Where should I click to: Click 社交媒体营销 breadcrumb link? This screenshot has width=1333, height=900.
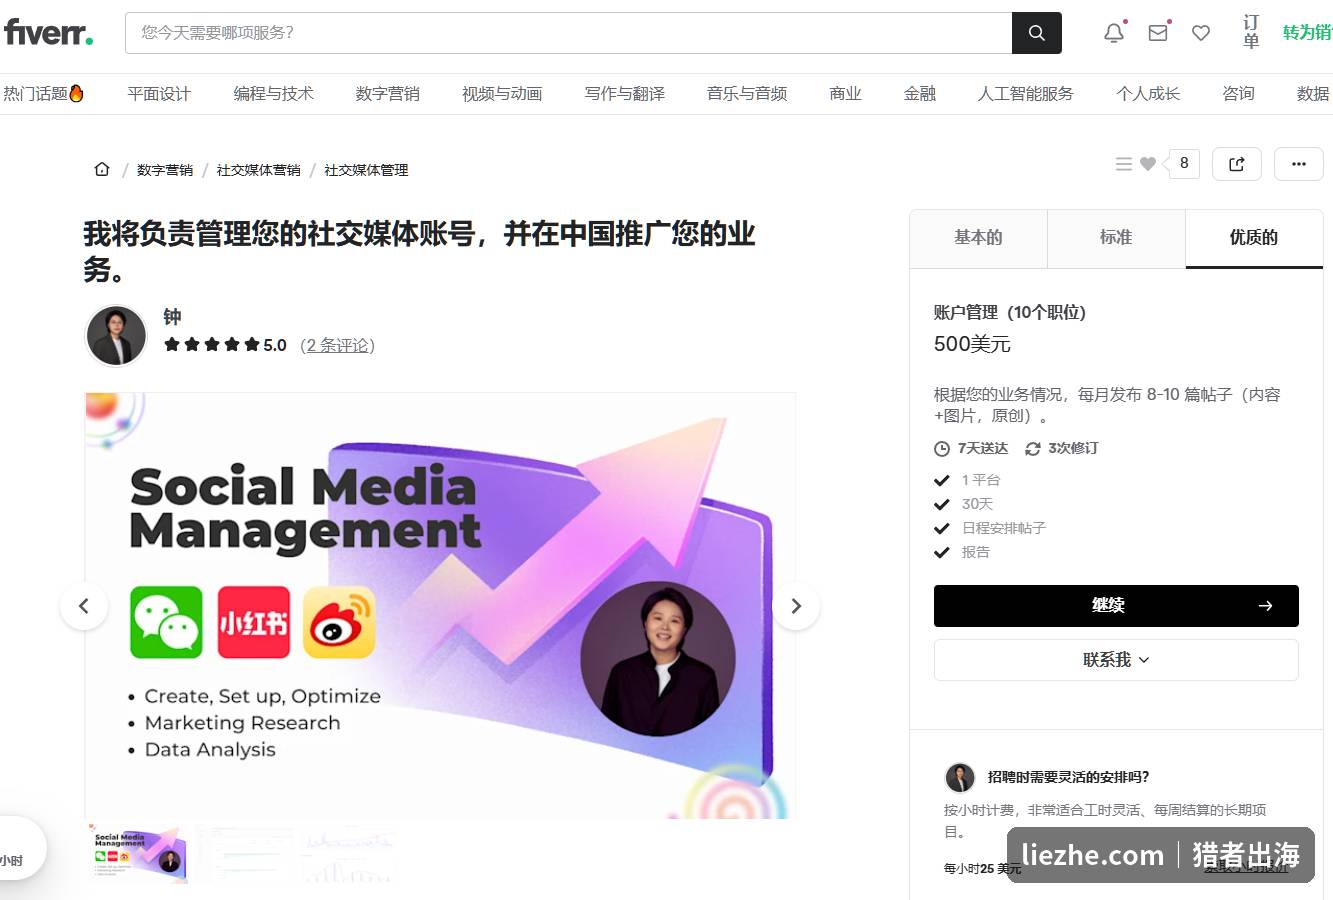(x=259, y=170)
